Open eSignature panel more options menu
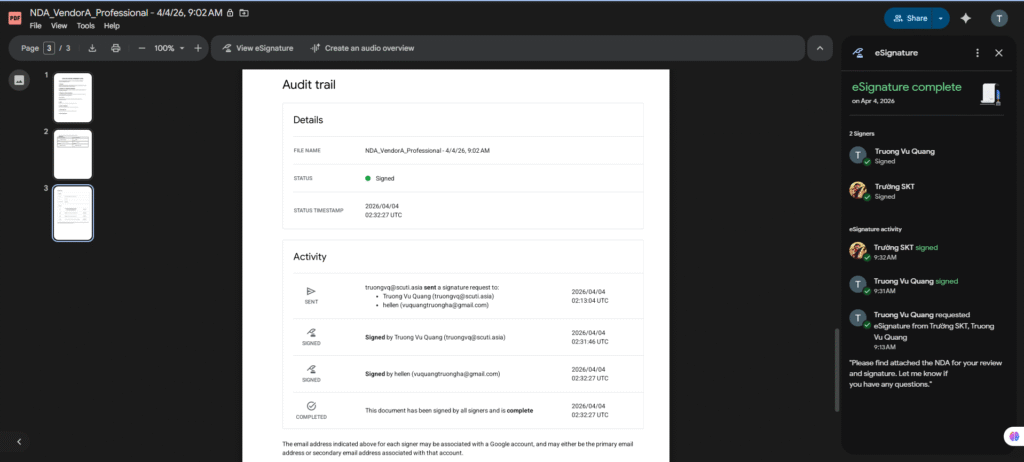The image size is (1024, 462). (977, 52)
